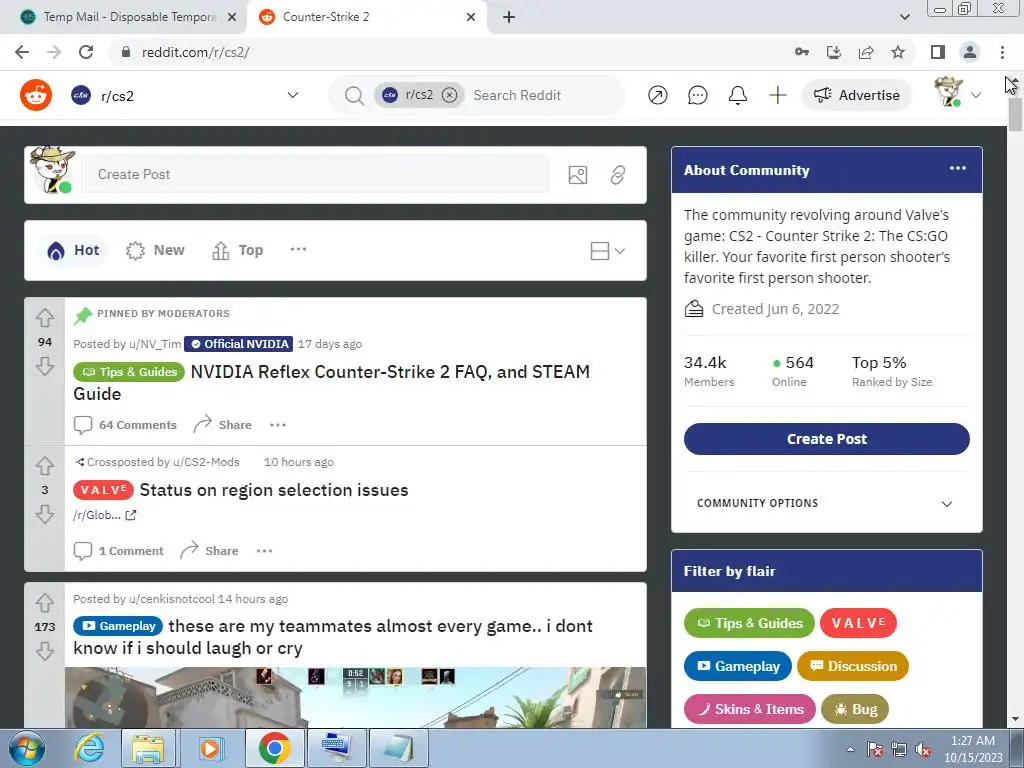The width and height of the screenshot is (1024, 768).
Task: Switch to Temp Mail browser tab
Action: tap(123, 17)
